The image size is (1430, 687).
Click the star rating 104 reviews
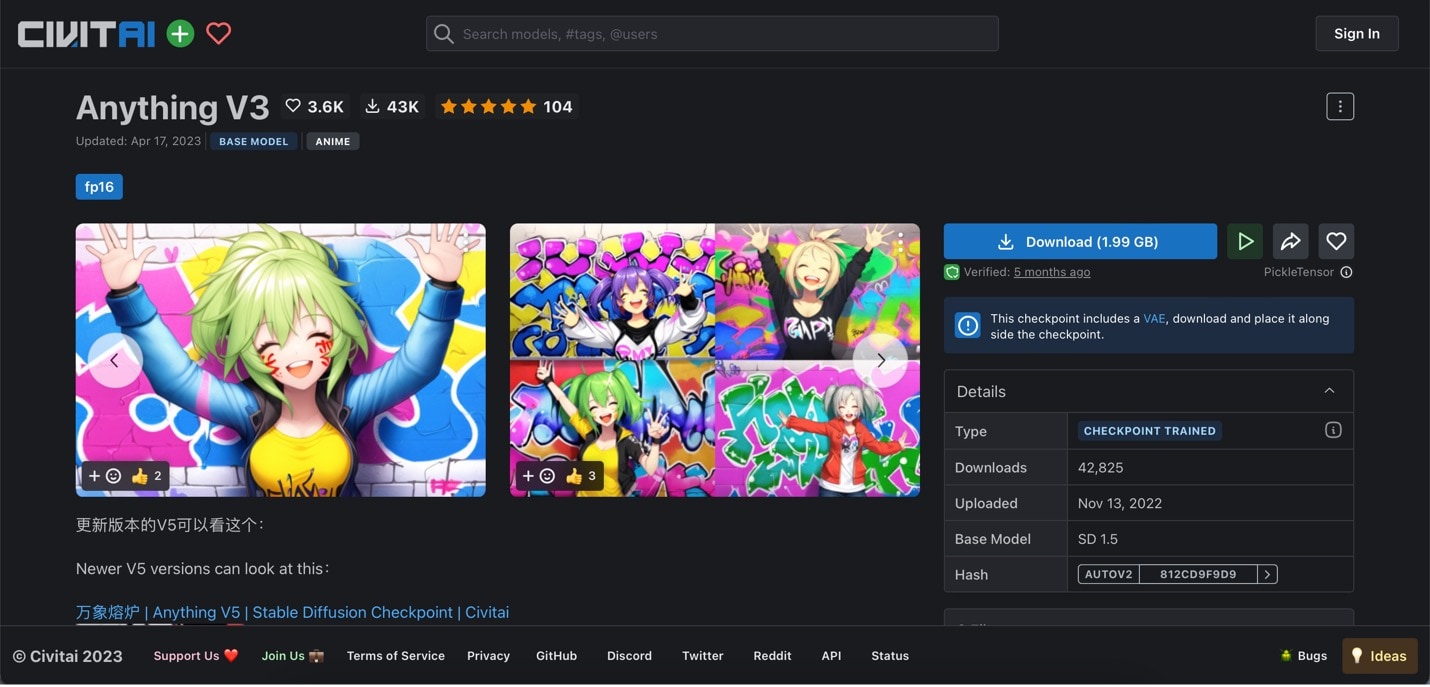506,106
